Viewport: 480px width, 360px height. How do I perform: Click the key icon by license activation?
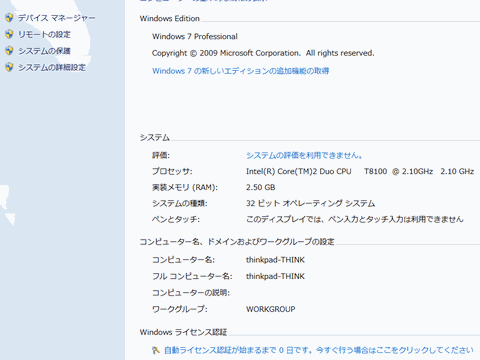[x=156, y=350]
